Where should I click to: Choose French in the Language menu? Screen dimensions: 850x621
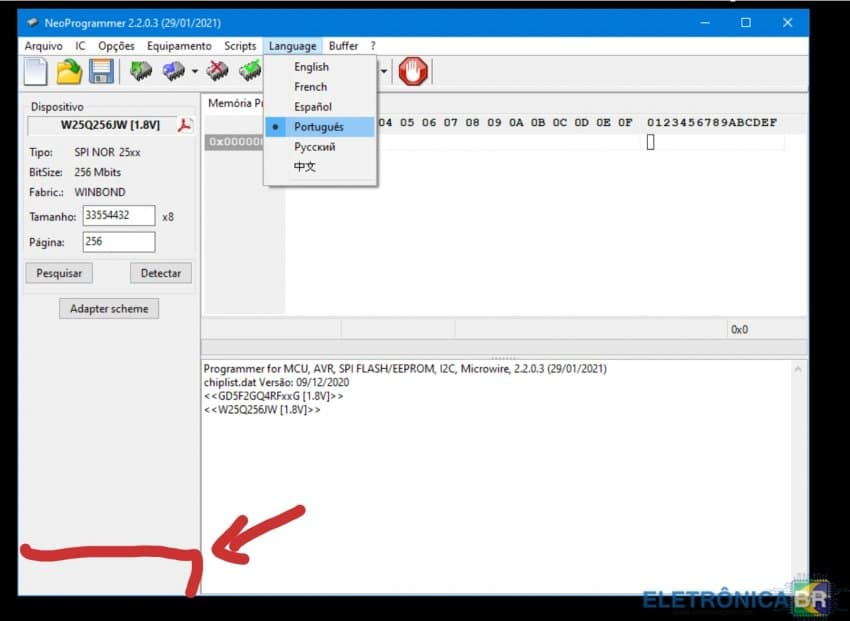[x=320, y=87]
